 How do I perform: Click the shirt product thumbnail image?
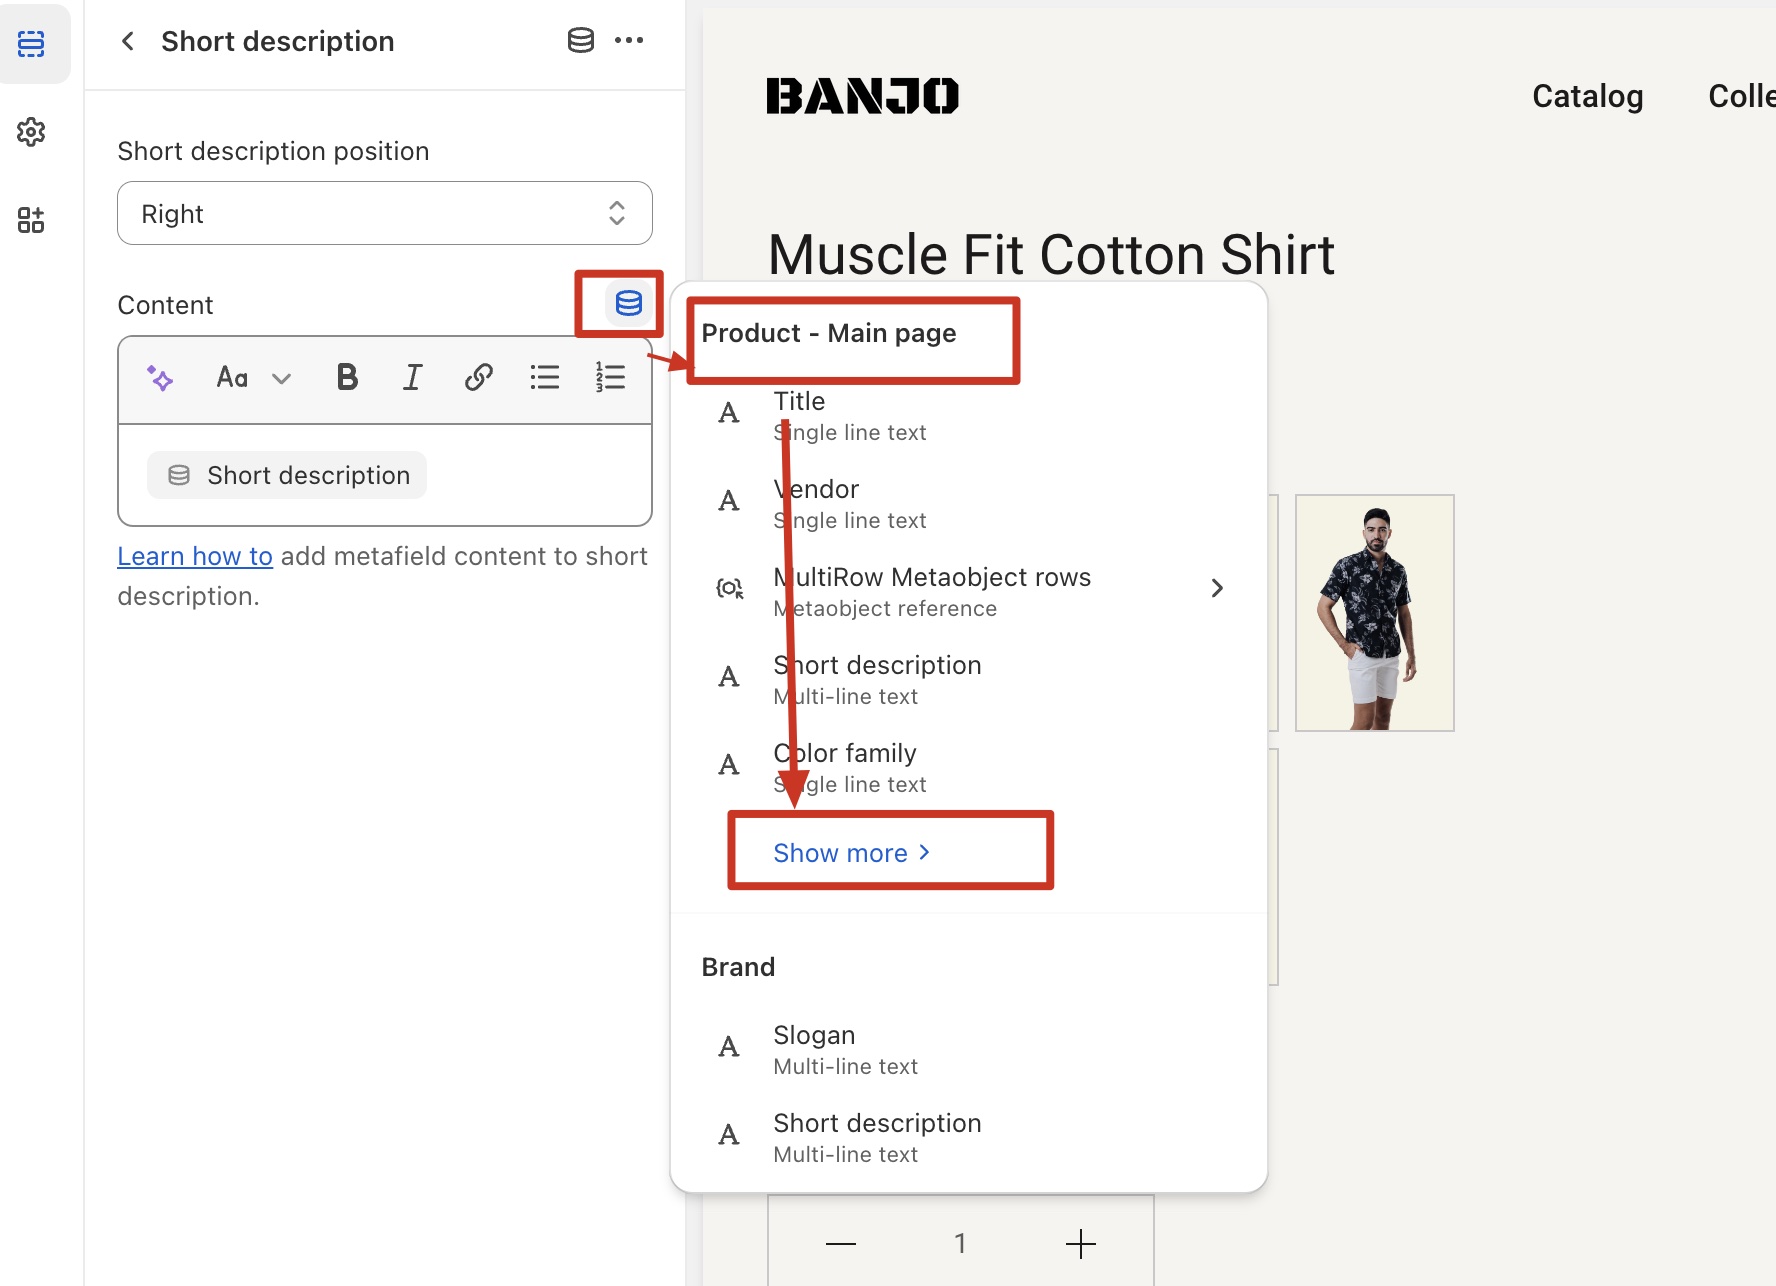[x=1375, y=613]
